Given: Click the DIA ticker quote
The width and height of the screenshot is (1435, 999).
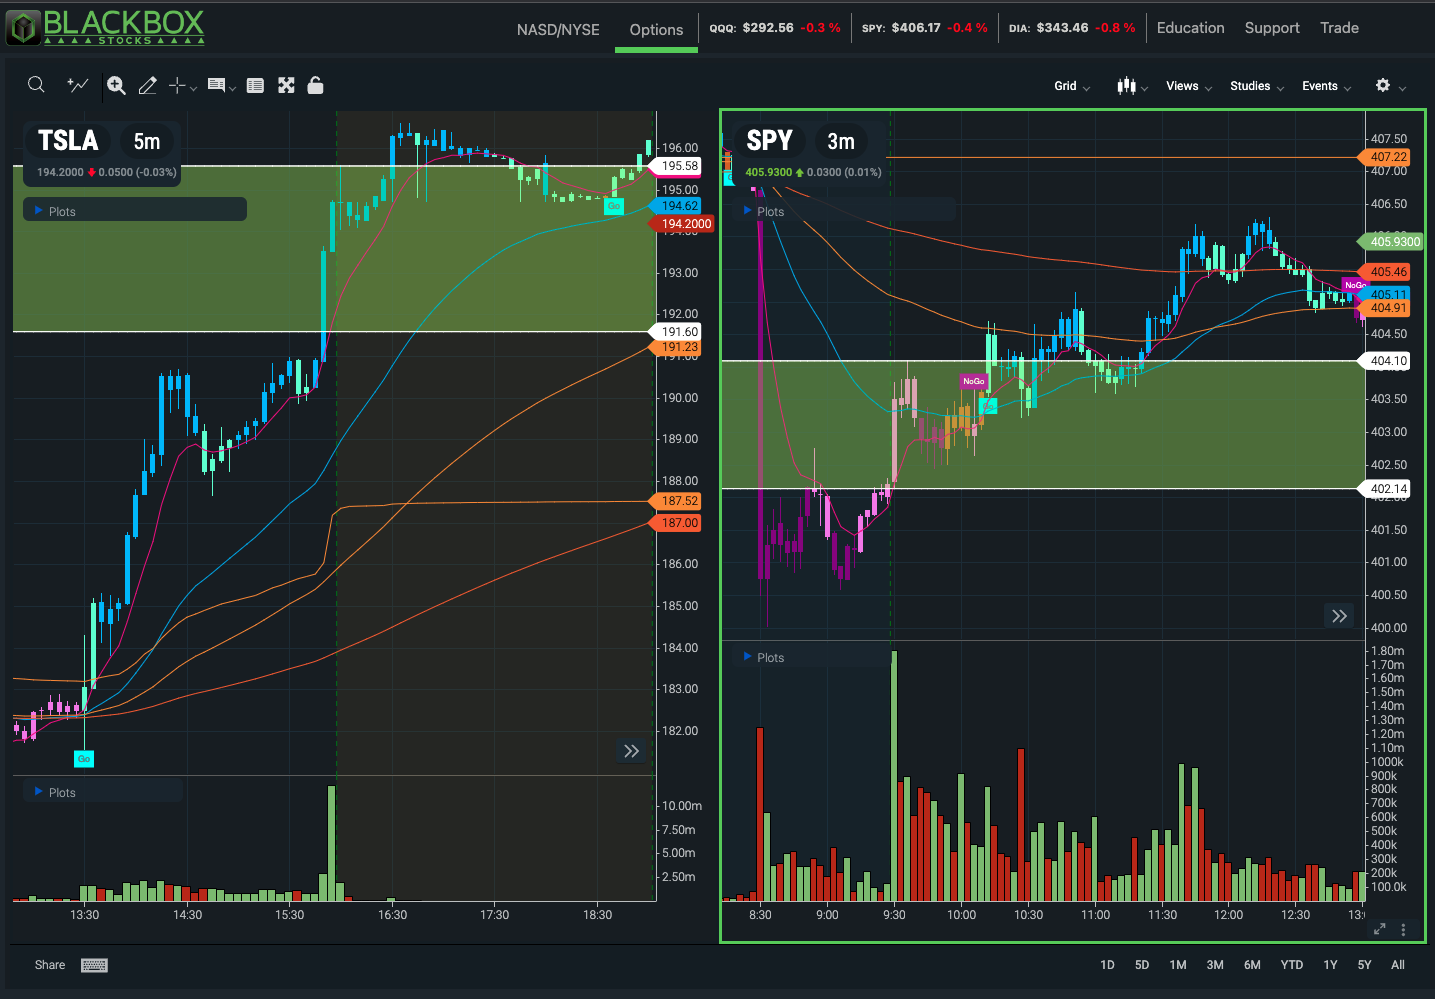Looking at the screenshot, I should pyautogui.click(x=1072, y=28).
